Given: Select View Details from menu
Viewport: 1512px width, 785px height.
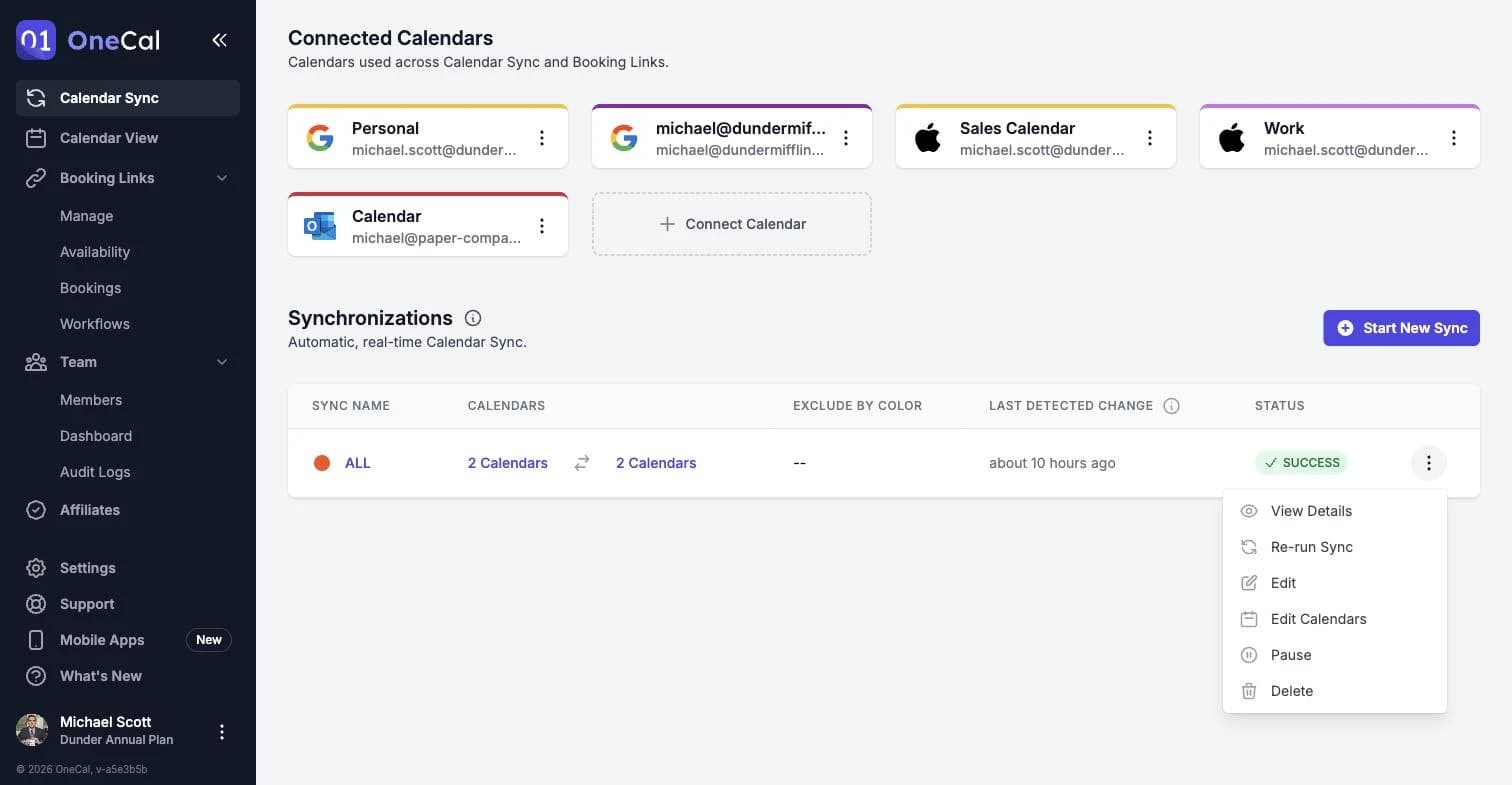Looking at the screenshot, I should click(x=1335, y=511).
